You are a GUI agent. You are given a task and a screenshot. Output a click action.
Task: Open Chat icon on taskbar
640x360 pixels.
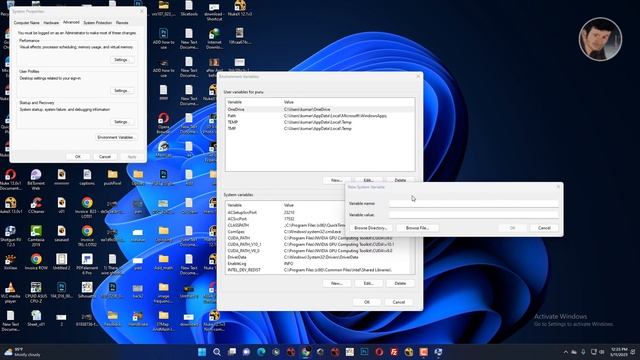pyautogui.click(x=247, y=352)
